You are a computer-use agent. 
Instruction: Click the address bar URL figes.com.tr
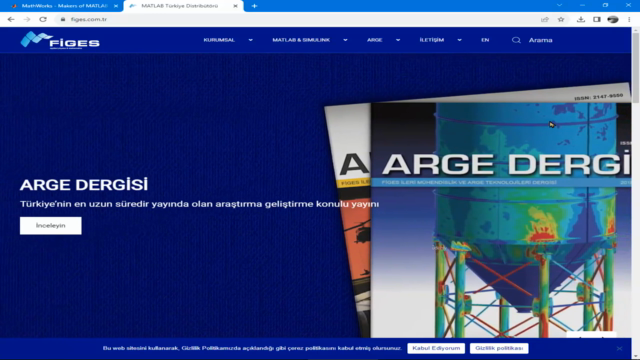pyautogui.click(x=89, y=19)
